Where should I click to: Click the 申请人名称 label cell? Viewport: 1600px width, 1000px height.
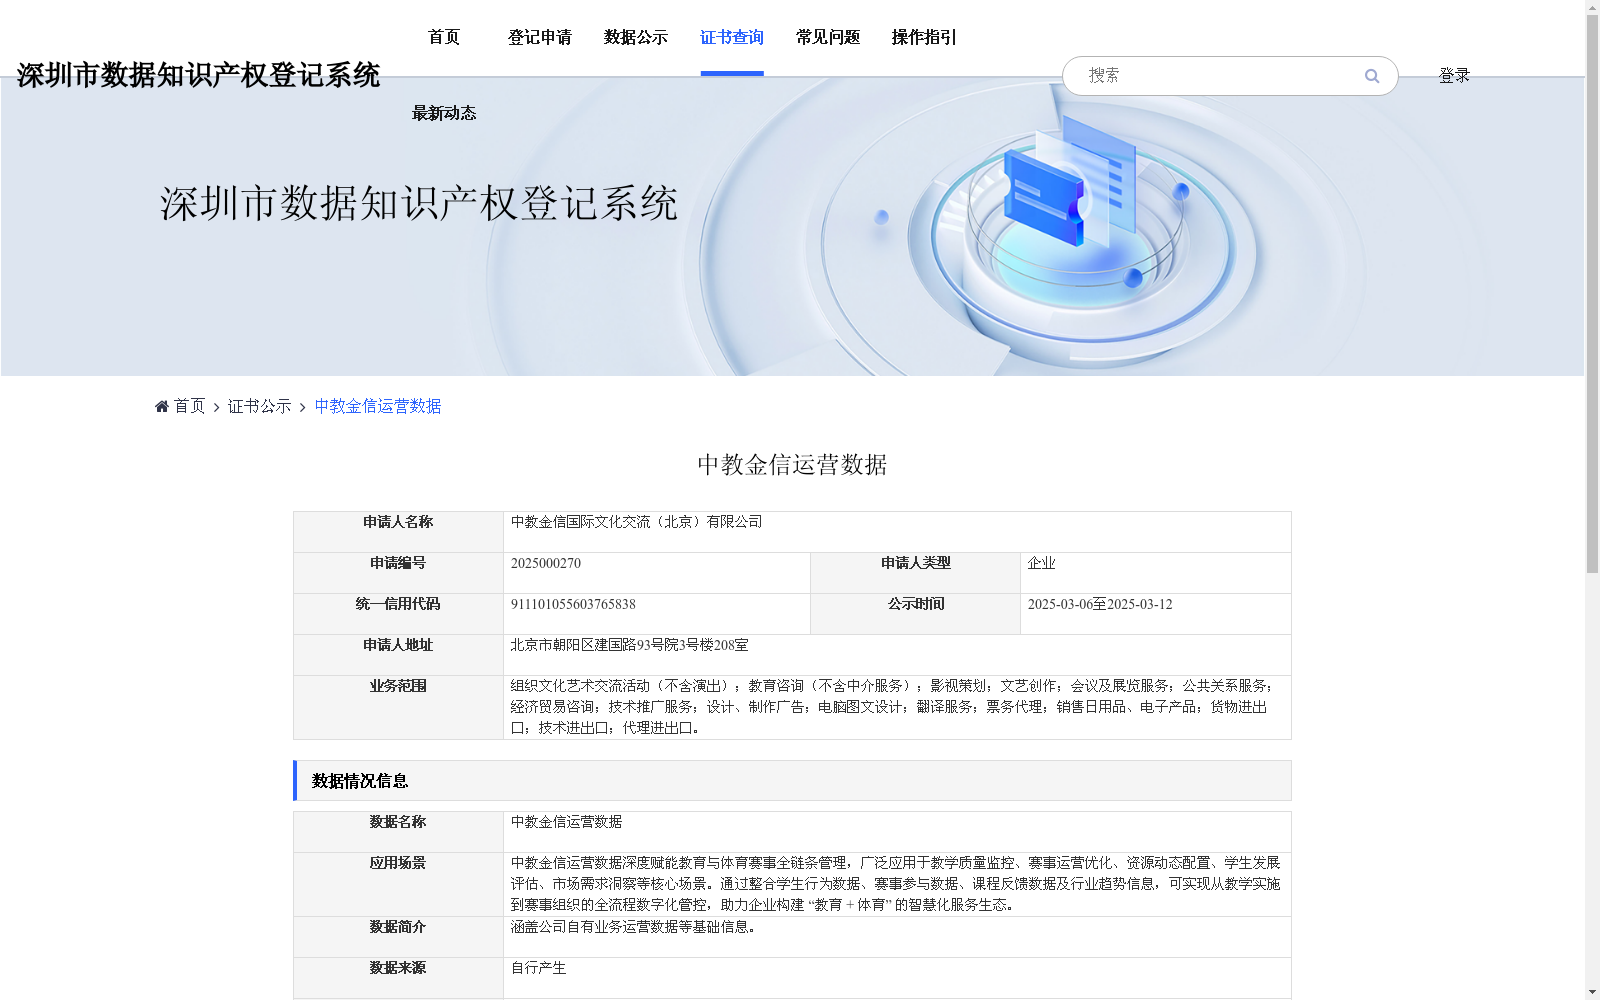click(398, 532)
